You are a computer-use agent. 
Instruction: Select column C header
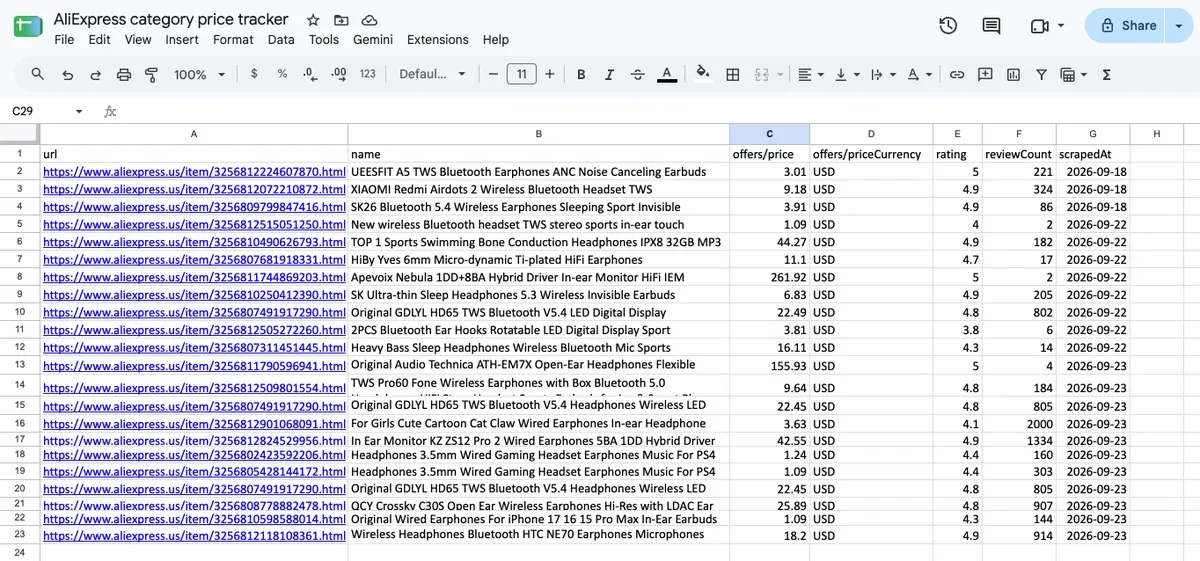click(769, 134)
